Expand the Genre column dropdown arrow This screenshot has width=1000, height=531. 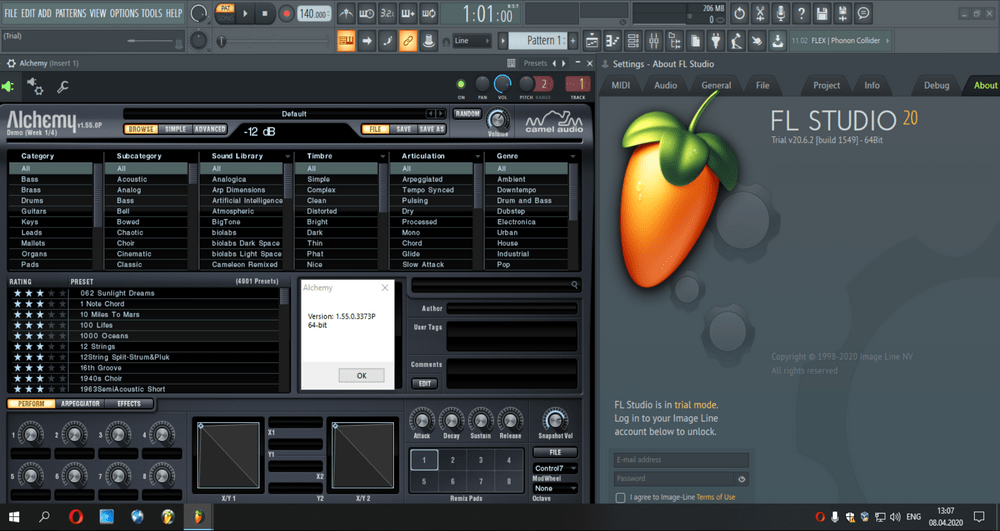click(x=573, y=156)
